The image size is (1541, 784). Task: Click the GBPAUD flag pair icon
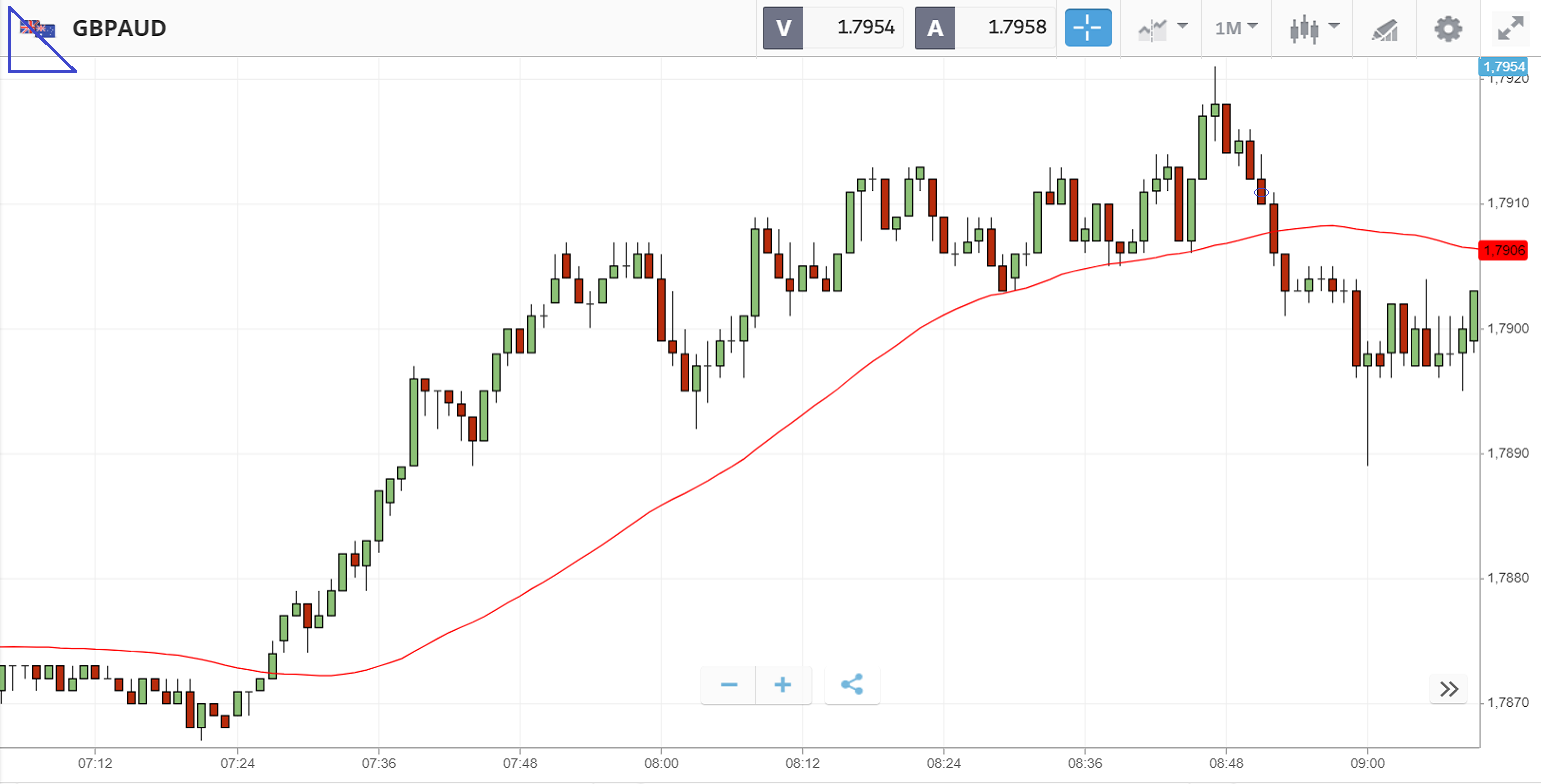(38, 28)
